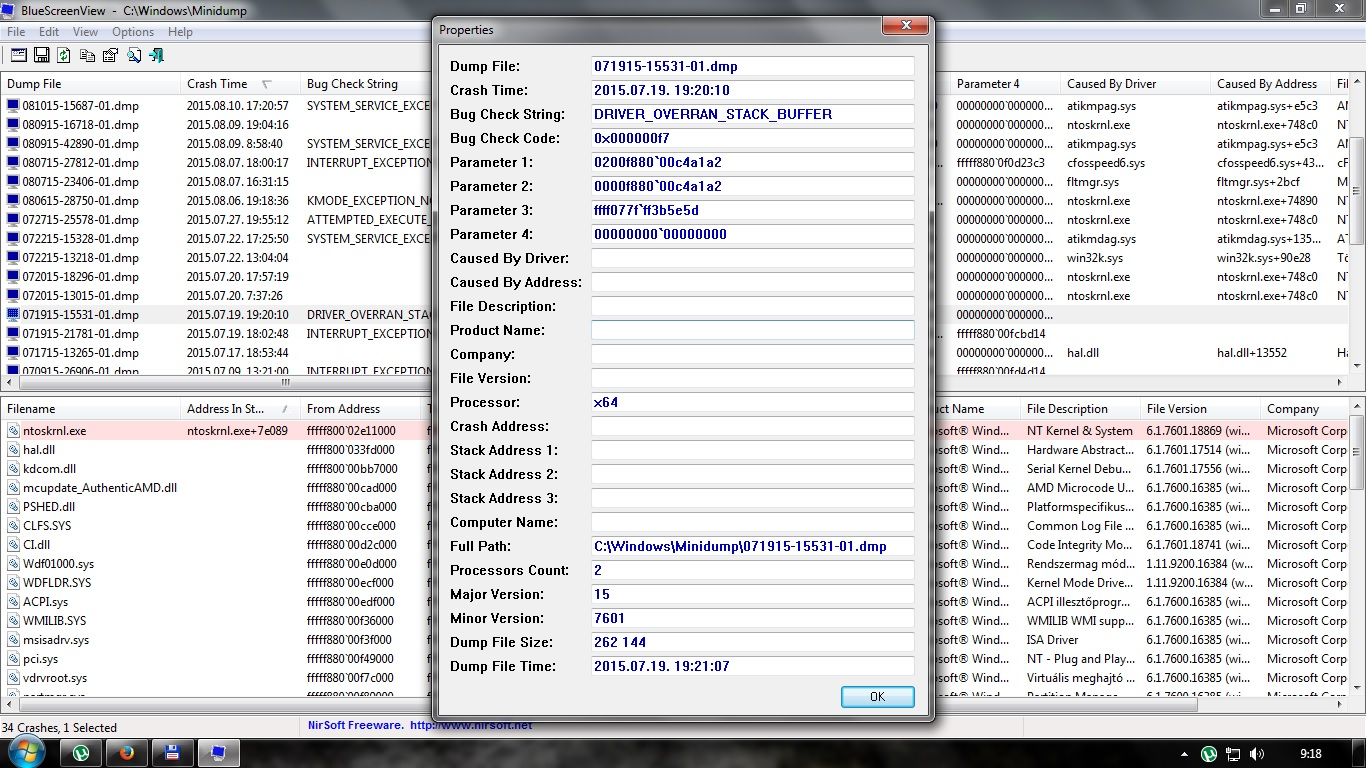Click win32k.sys+90e28 address cell

point(1264,257)
